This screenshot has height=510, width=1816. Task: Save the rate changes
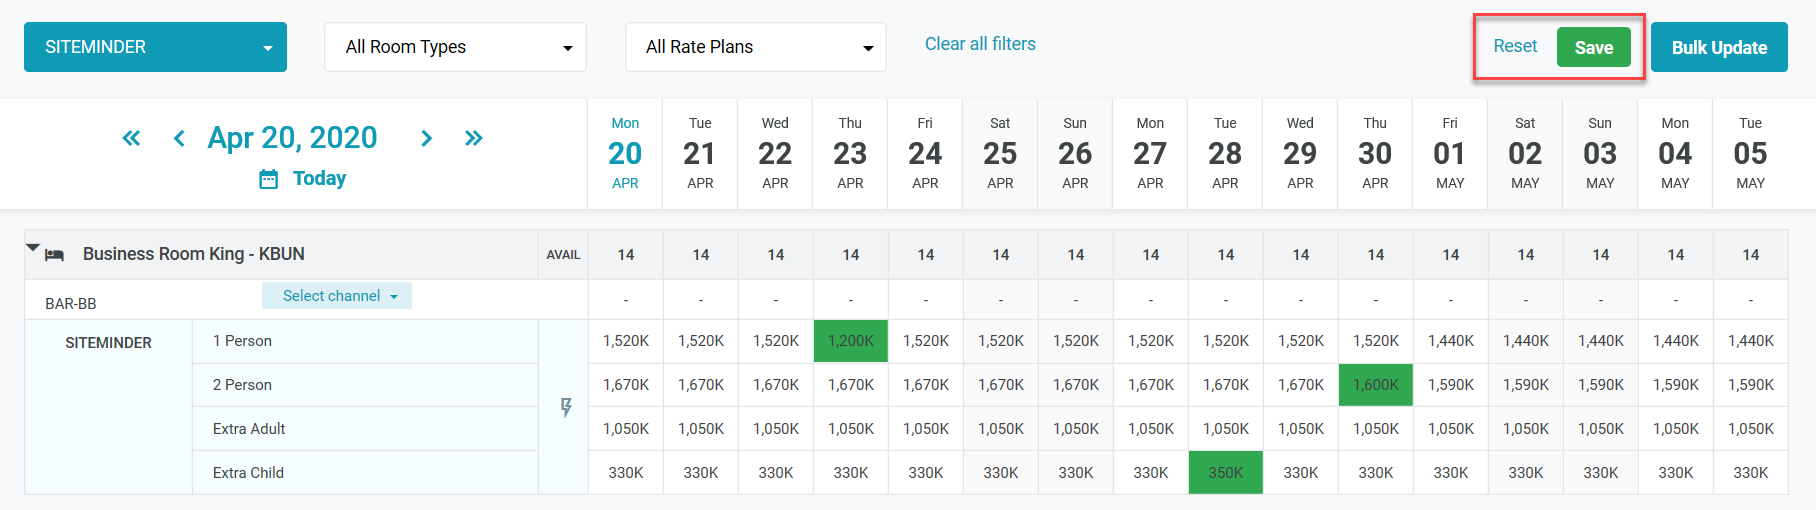(1593, 47)
